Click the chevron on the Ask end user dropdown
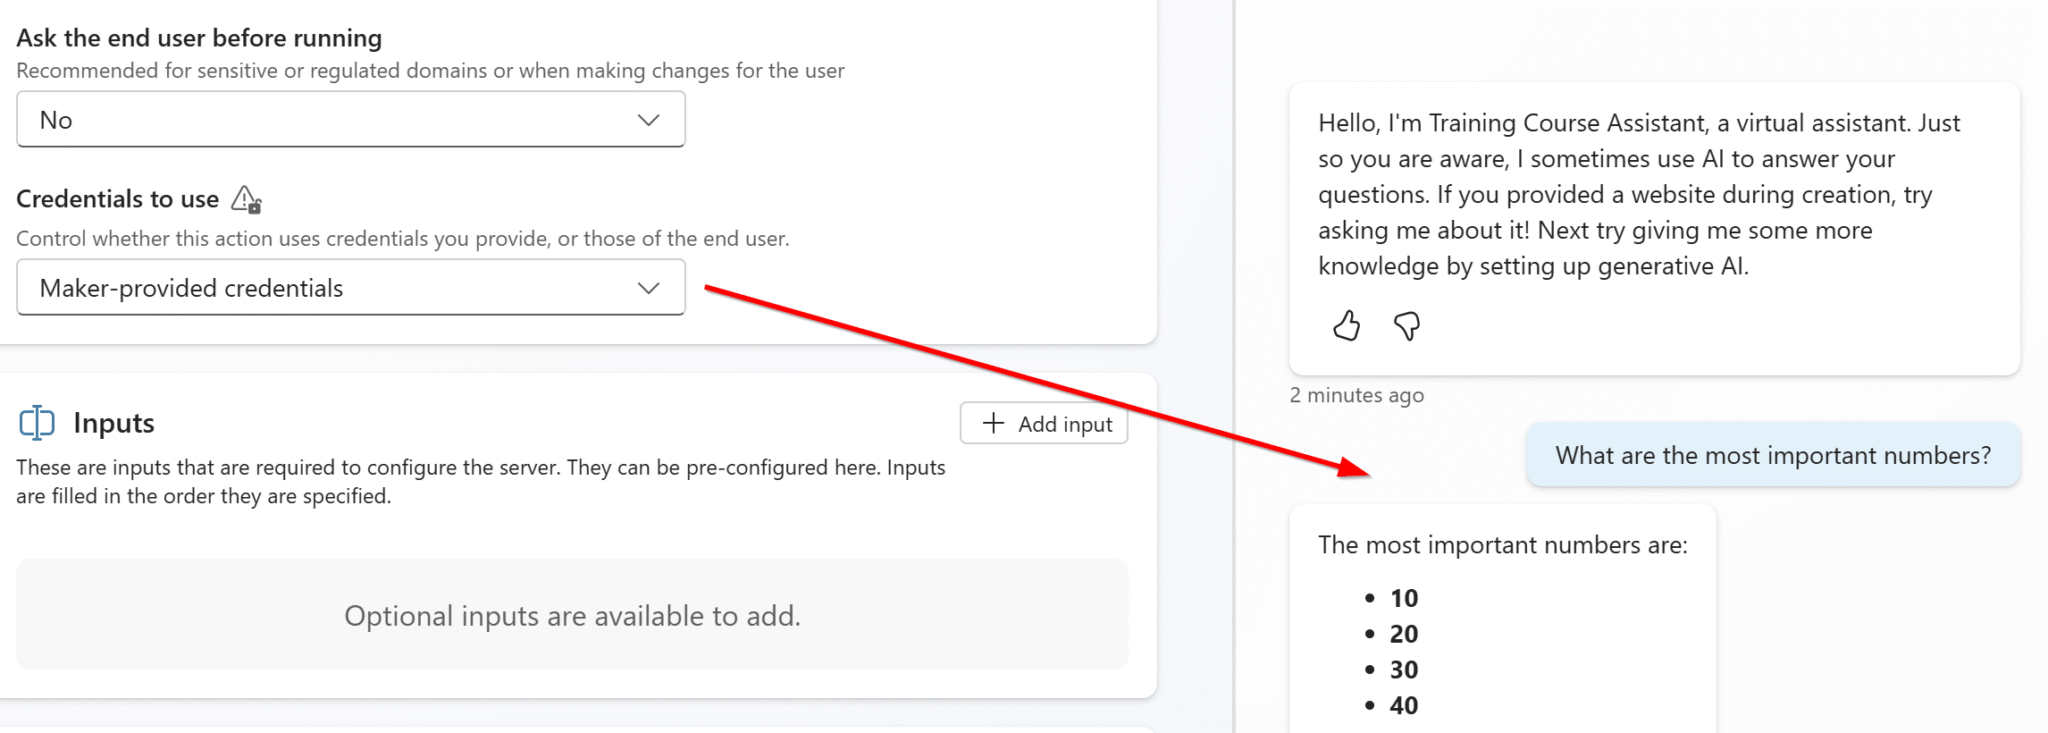This screenshot has width=2048, height=733. tap(649, 119)
